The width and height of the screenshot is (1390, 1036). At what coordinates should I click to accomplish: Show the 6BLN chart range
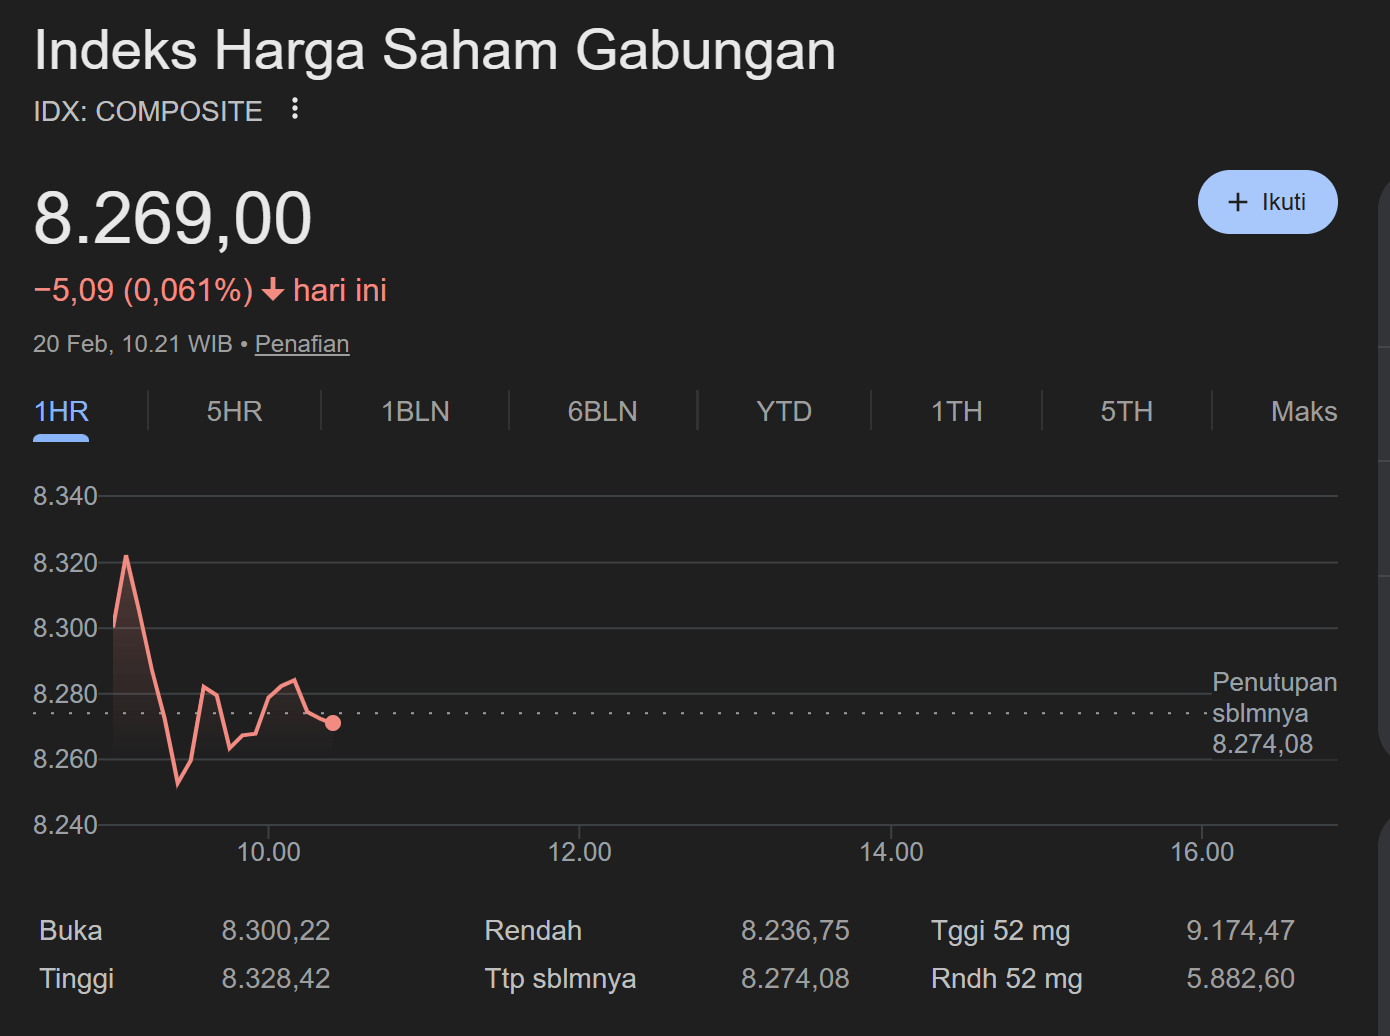pyautogui.click(x=602, y=411)
